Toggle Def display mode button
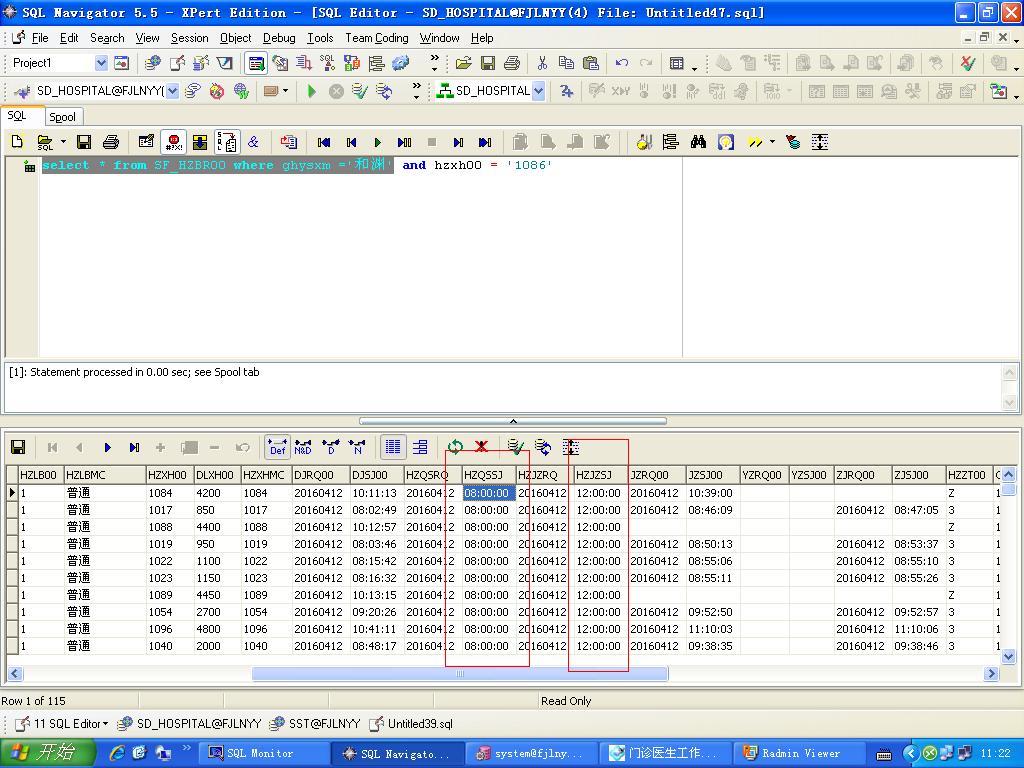This screenshot has width=1024, height=768. coord(277,447)
